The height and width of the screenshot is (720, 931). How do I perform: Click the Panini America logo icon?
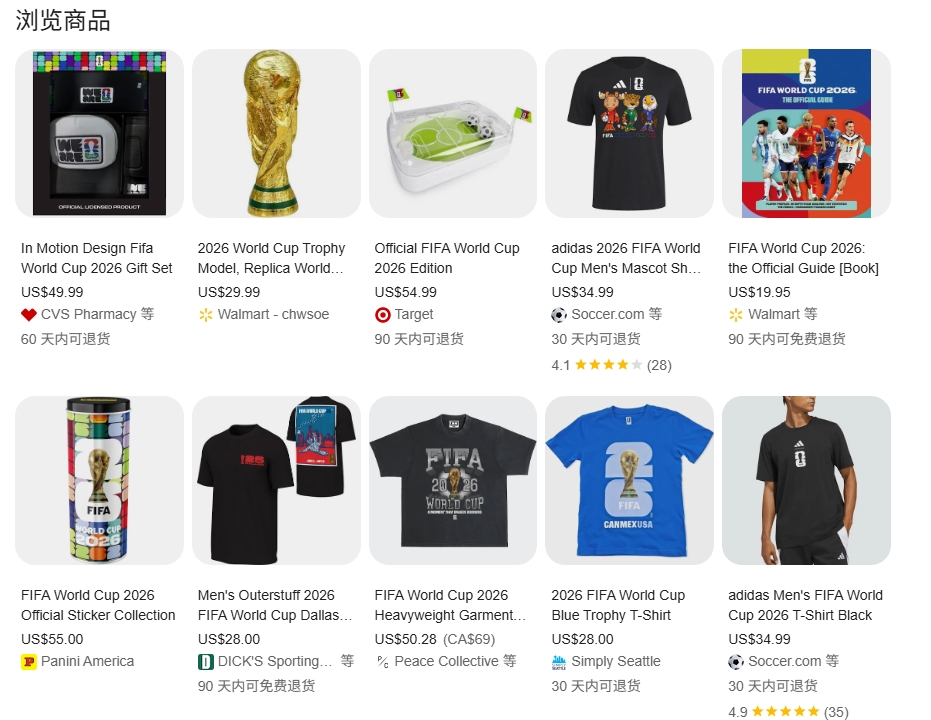coord(28,662)
